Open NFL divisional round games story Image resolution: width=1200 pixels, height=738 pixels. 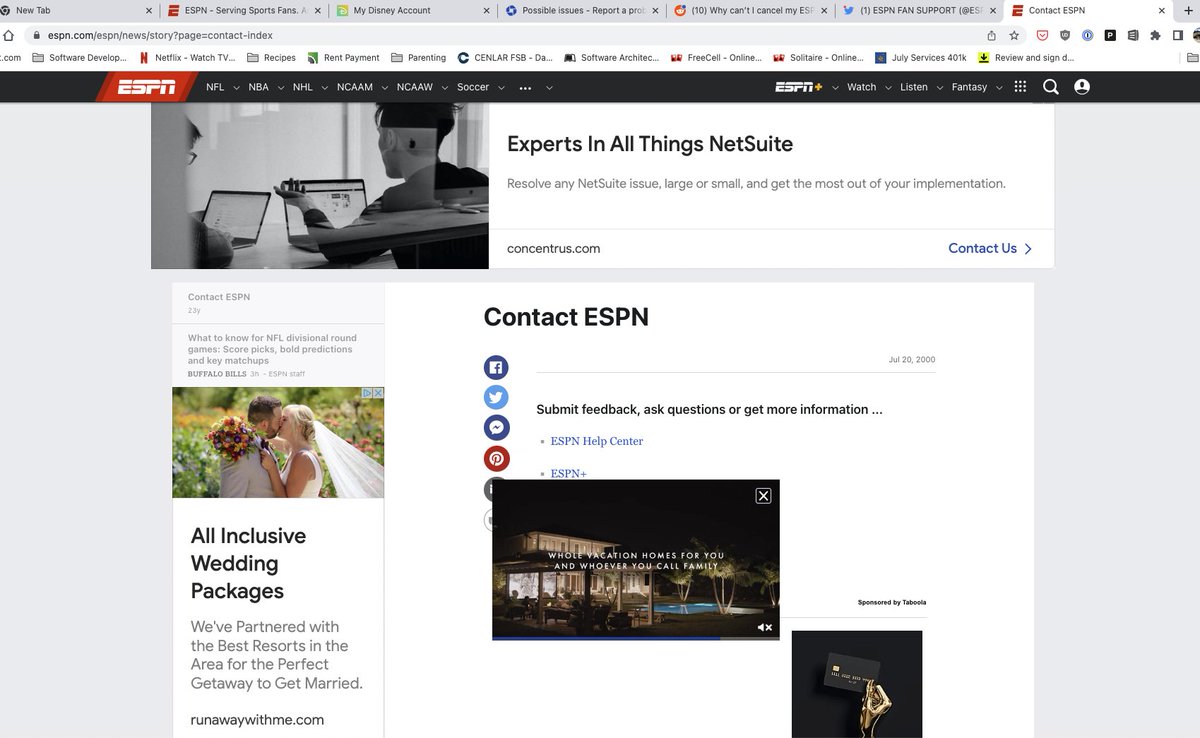click(272, 349)
